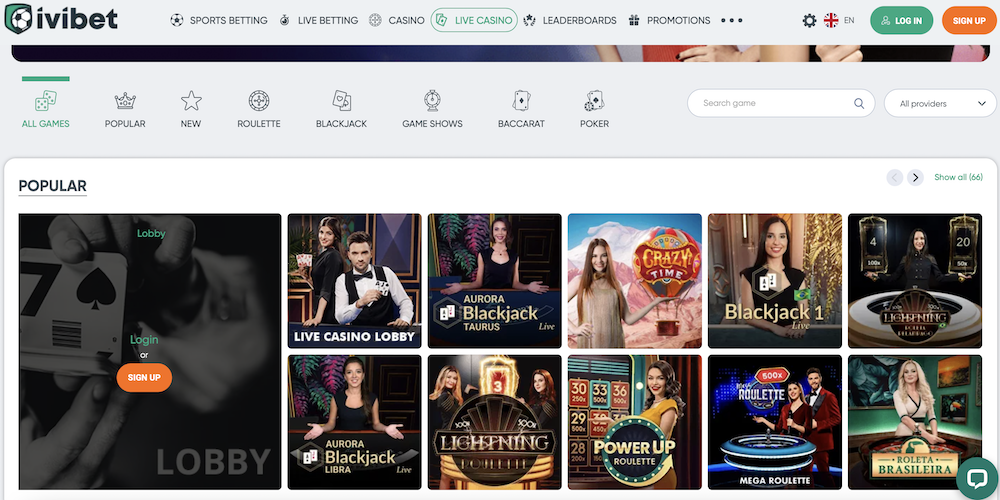Expand the All providers dropdown
1000x500 pixels.
pos(940,103)
